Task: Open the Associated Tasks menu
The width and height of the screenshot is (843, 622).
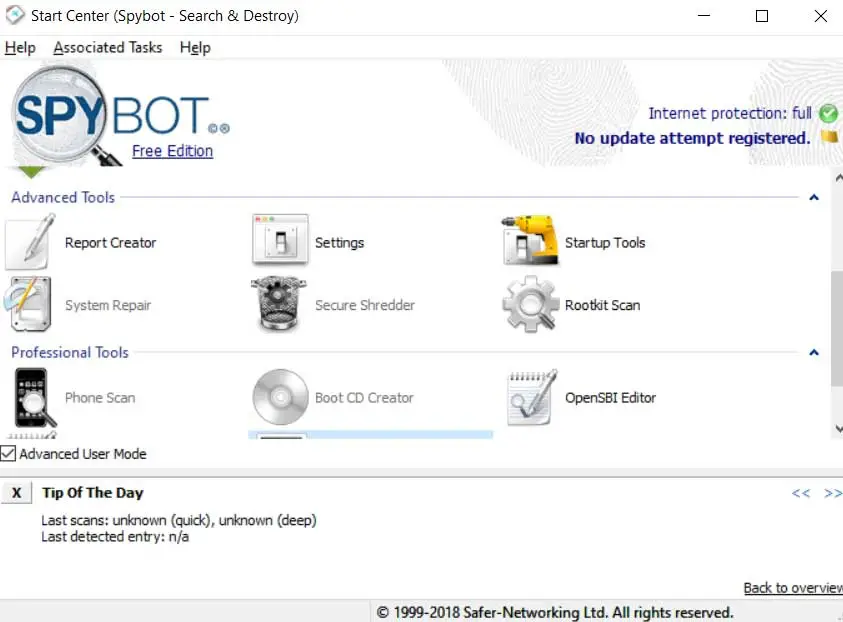Action: (x=108, y=47)
